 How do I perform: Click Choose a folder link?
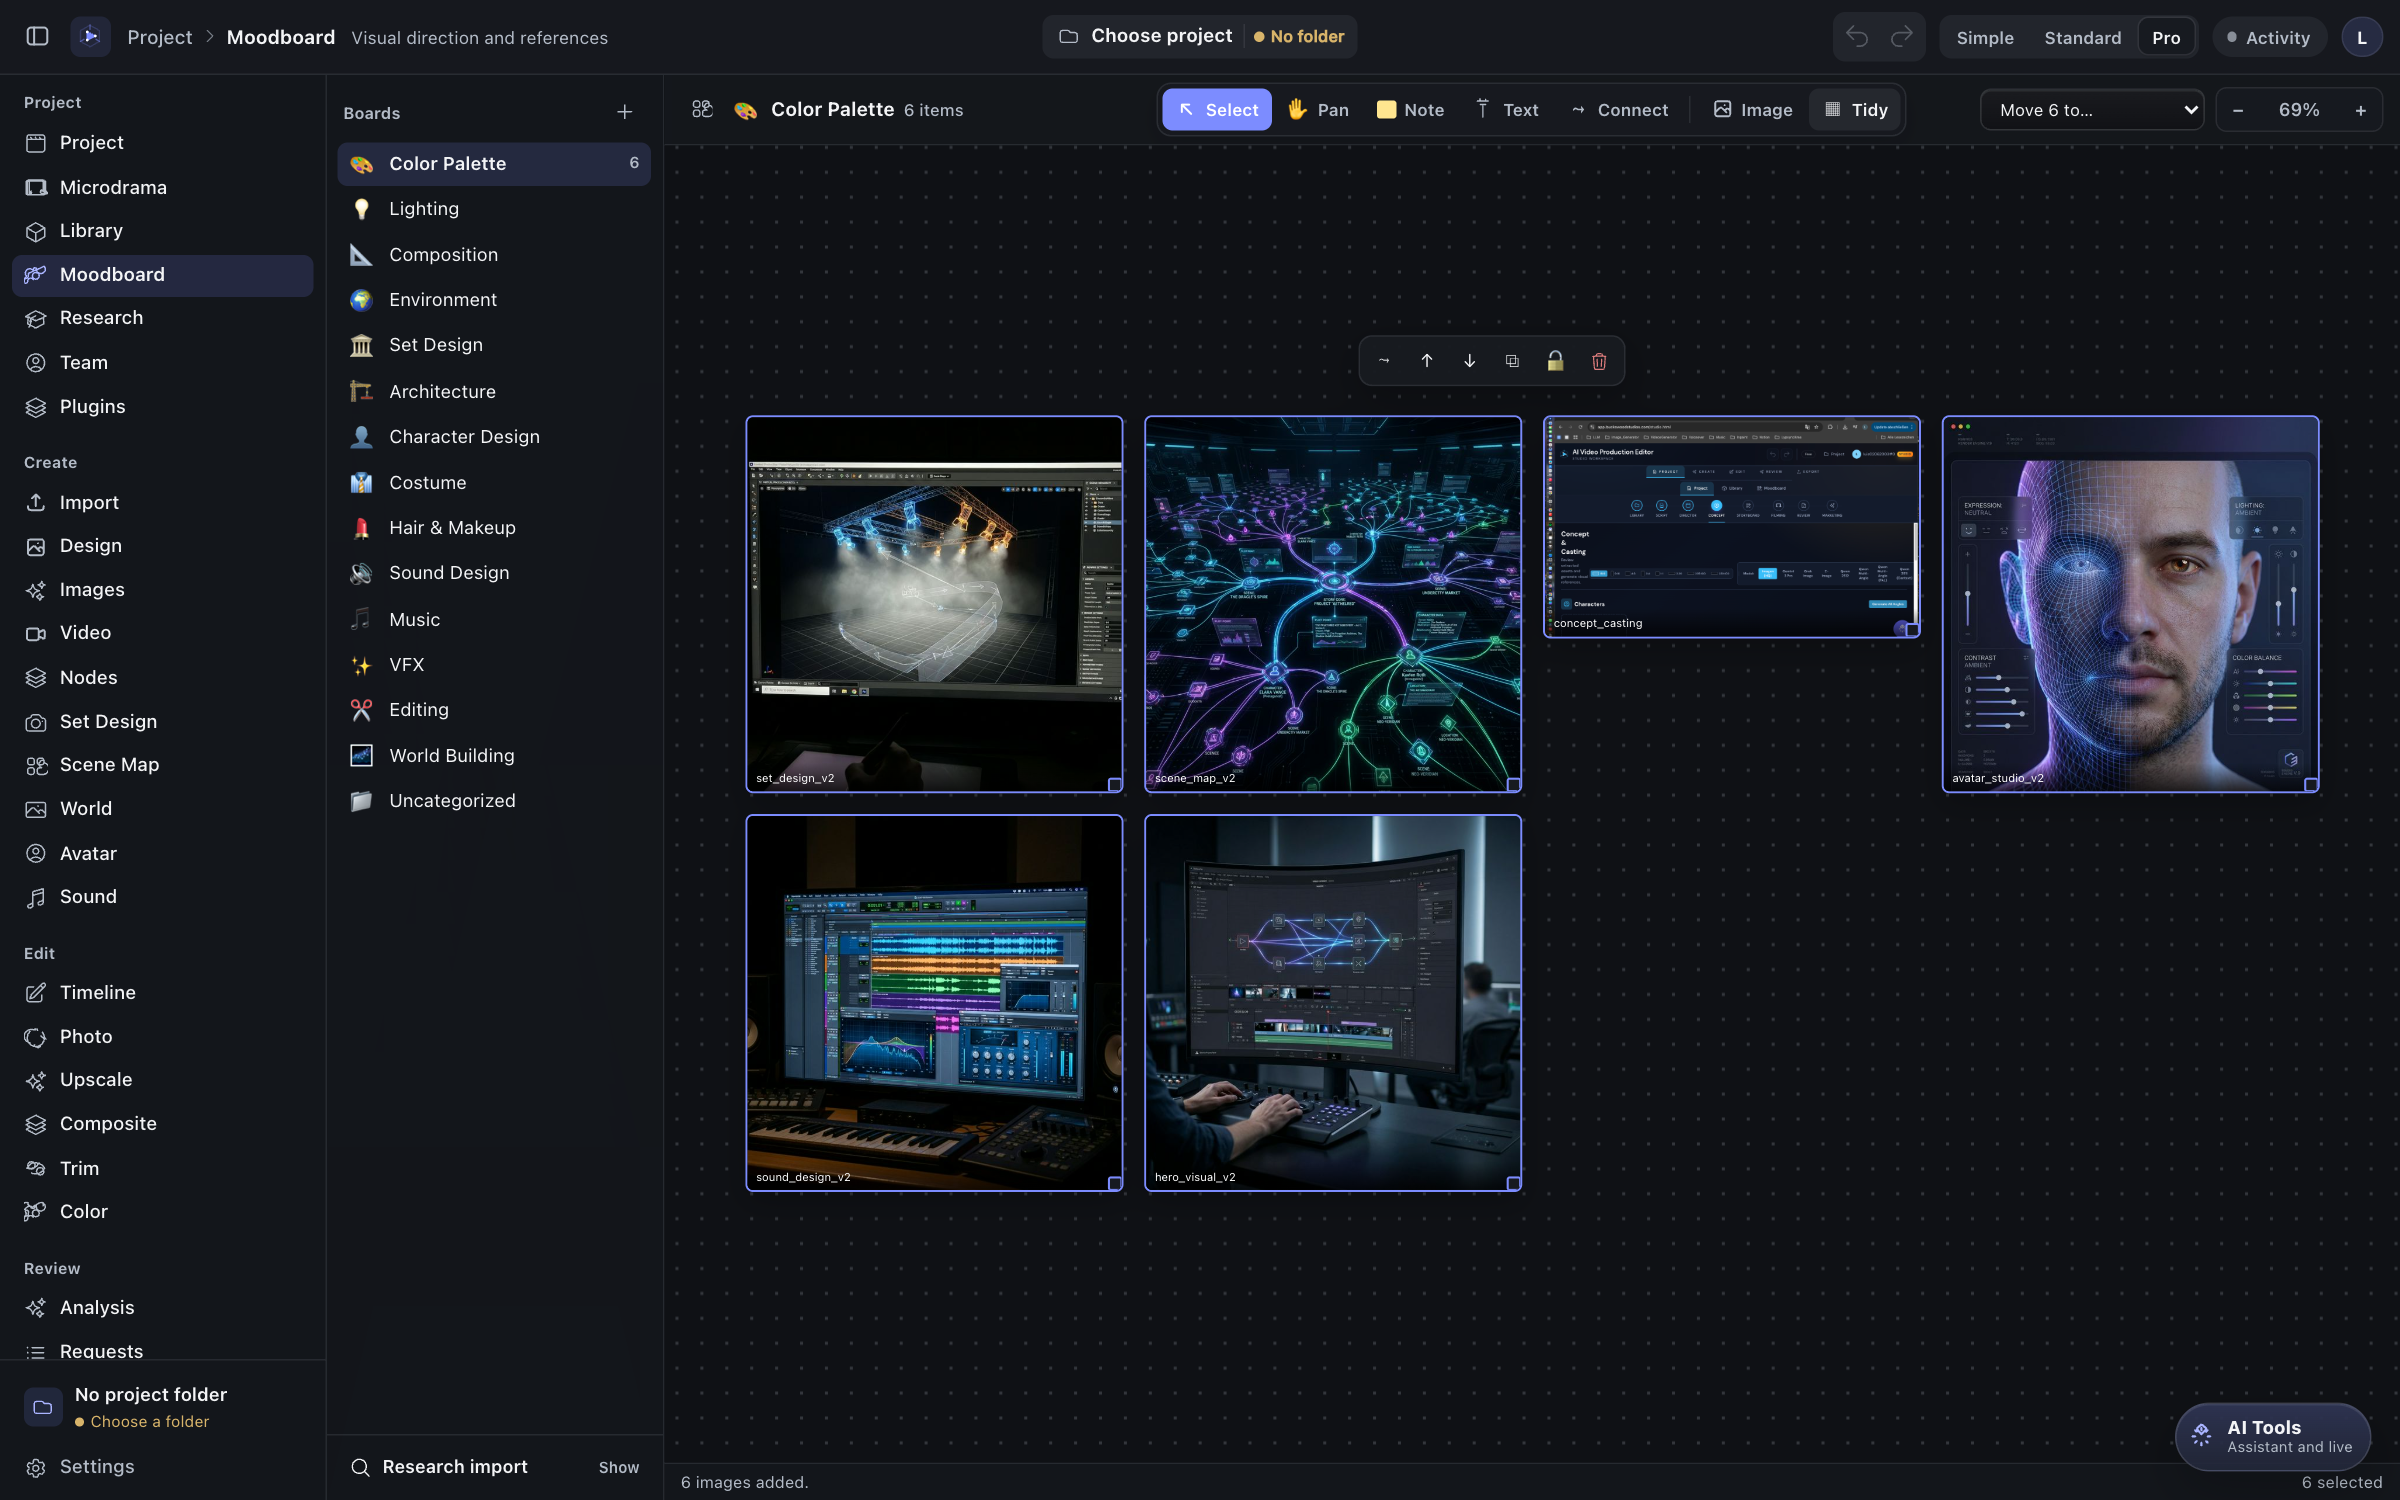(x=150, y=1421)
